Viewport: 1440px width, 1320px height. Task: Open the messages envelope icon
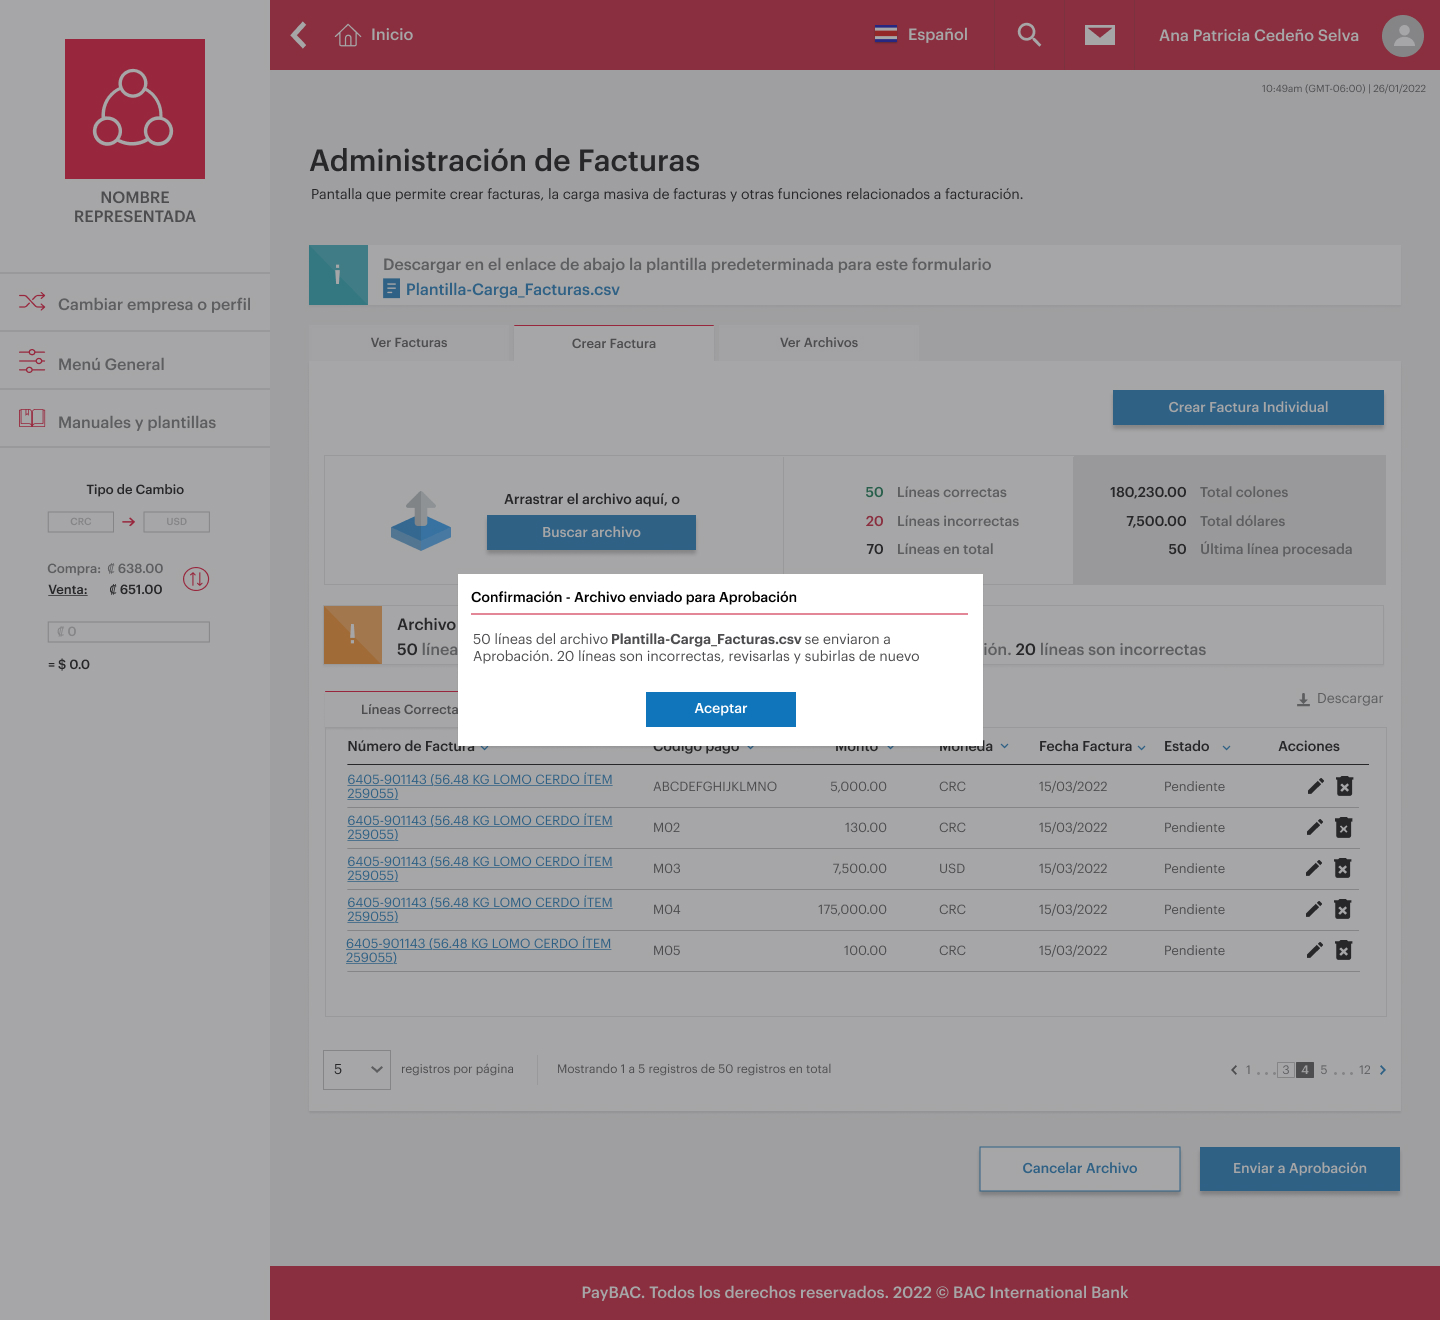click(x=1100, y=34)
